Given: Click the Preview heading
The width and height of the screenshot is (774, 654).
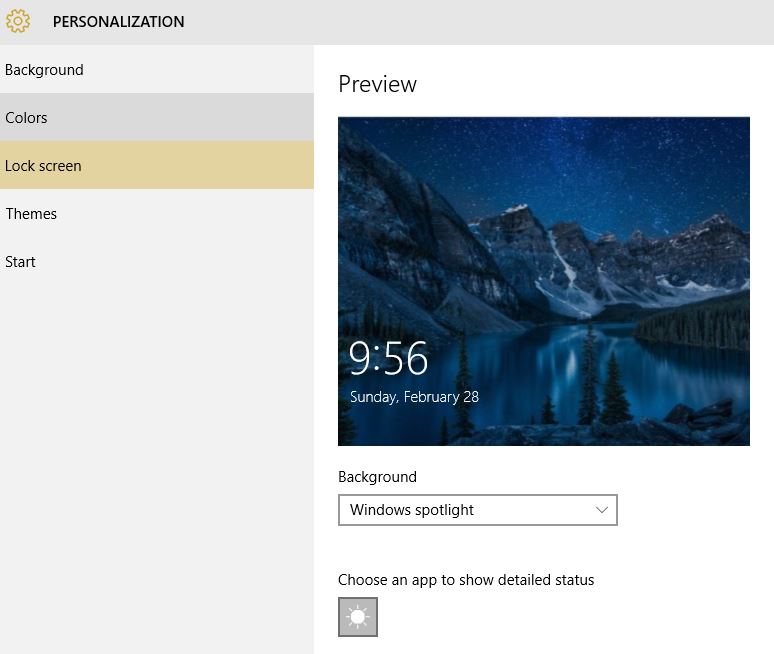Looking at the screenshot, I should (378, 84).
